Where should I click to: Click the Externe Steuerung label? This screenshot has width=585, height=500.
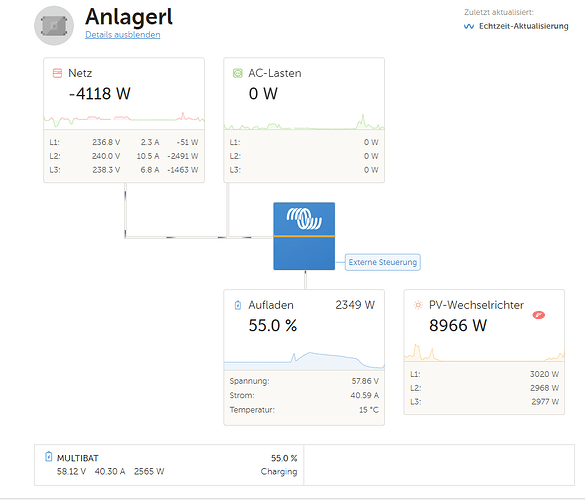(x=383, y=262)
